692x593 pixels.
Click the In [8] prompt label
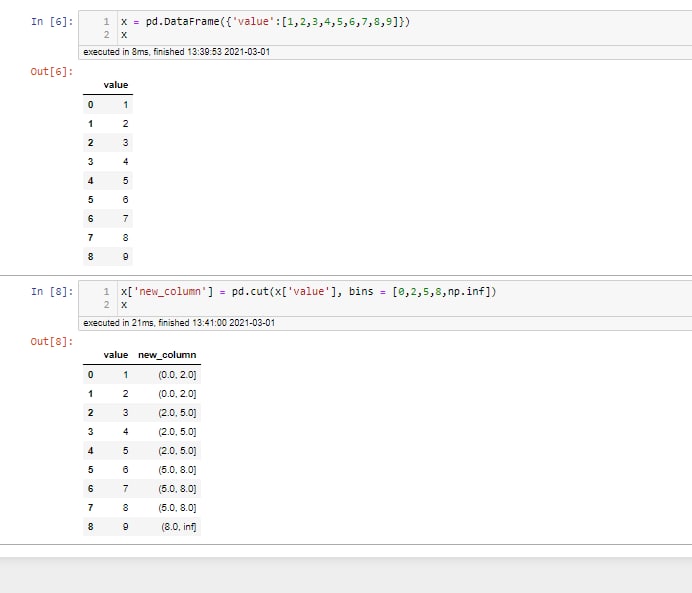(52, 292)
